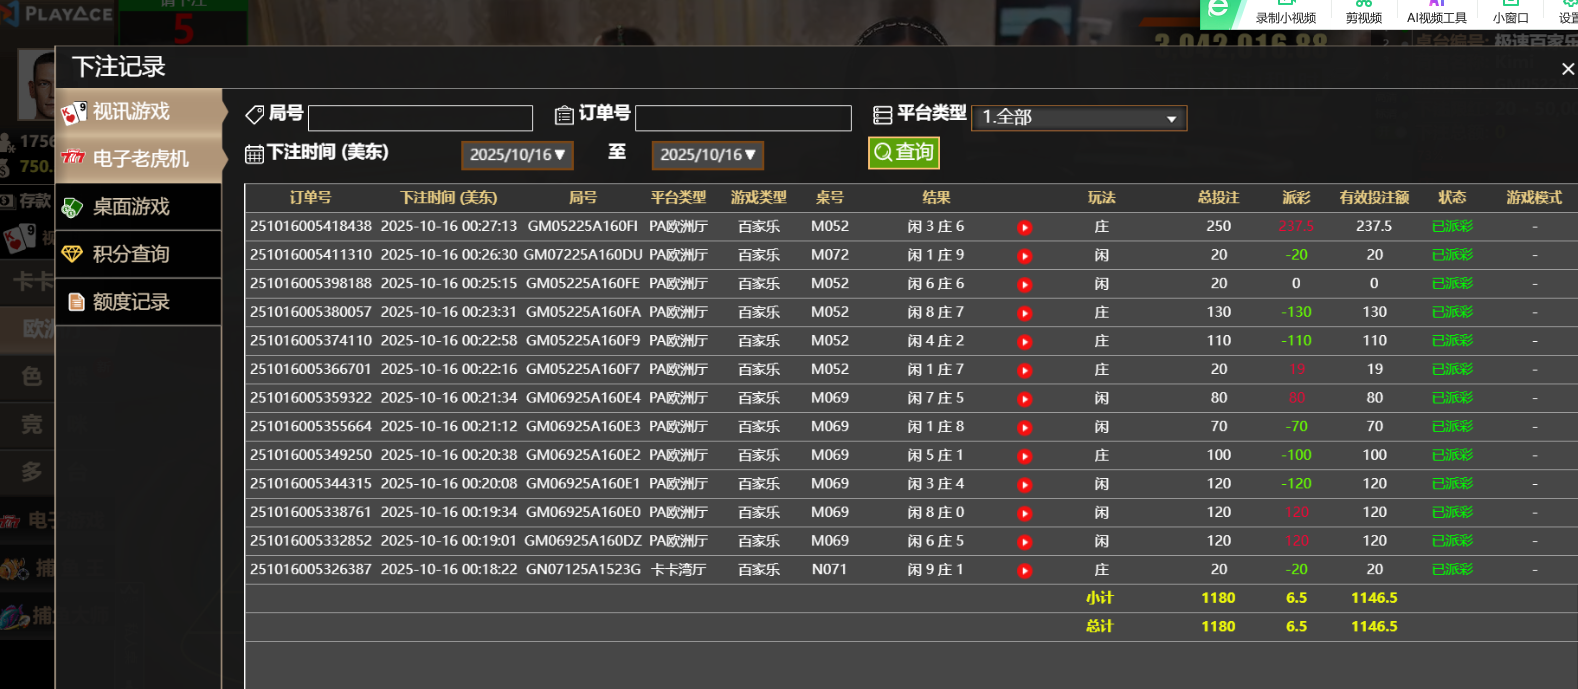Screen dimensions: 1578x689
Task: Open the start date picker 2025/10/16
Action: (x=516, y=155)
